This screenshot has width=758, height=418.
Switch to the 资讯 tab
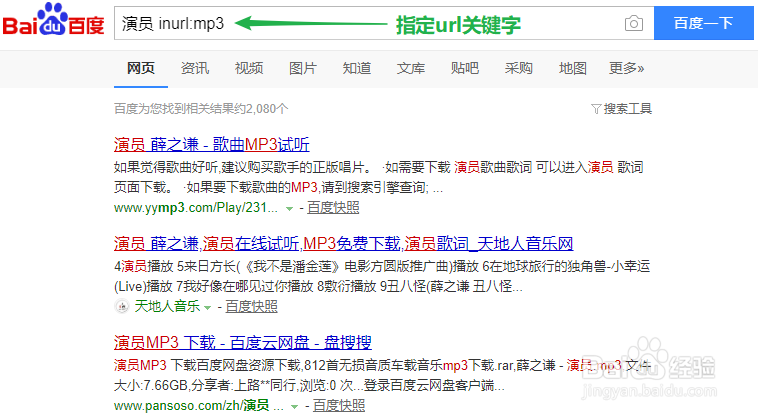pyautogui.click(x=195, y=69)
